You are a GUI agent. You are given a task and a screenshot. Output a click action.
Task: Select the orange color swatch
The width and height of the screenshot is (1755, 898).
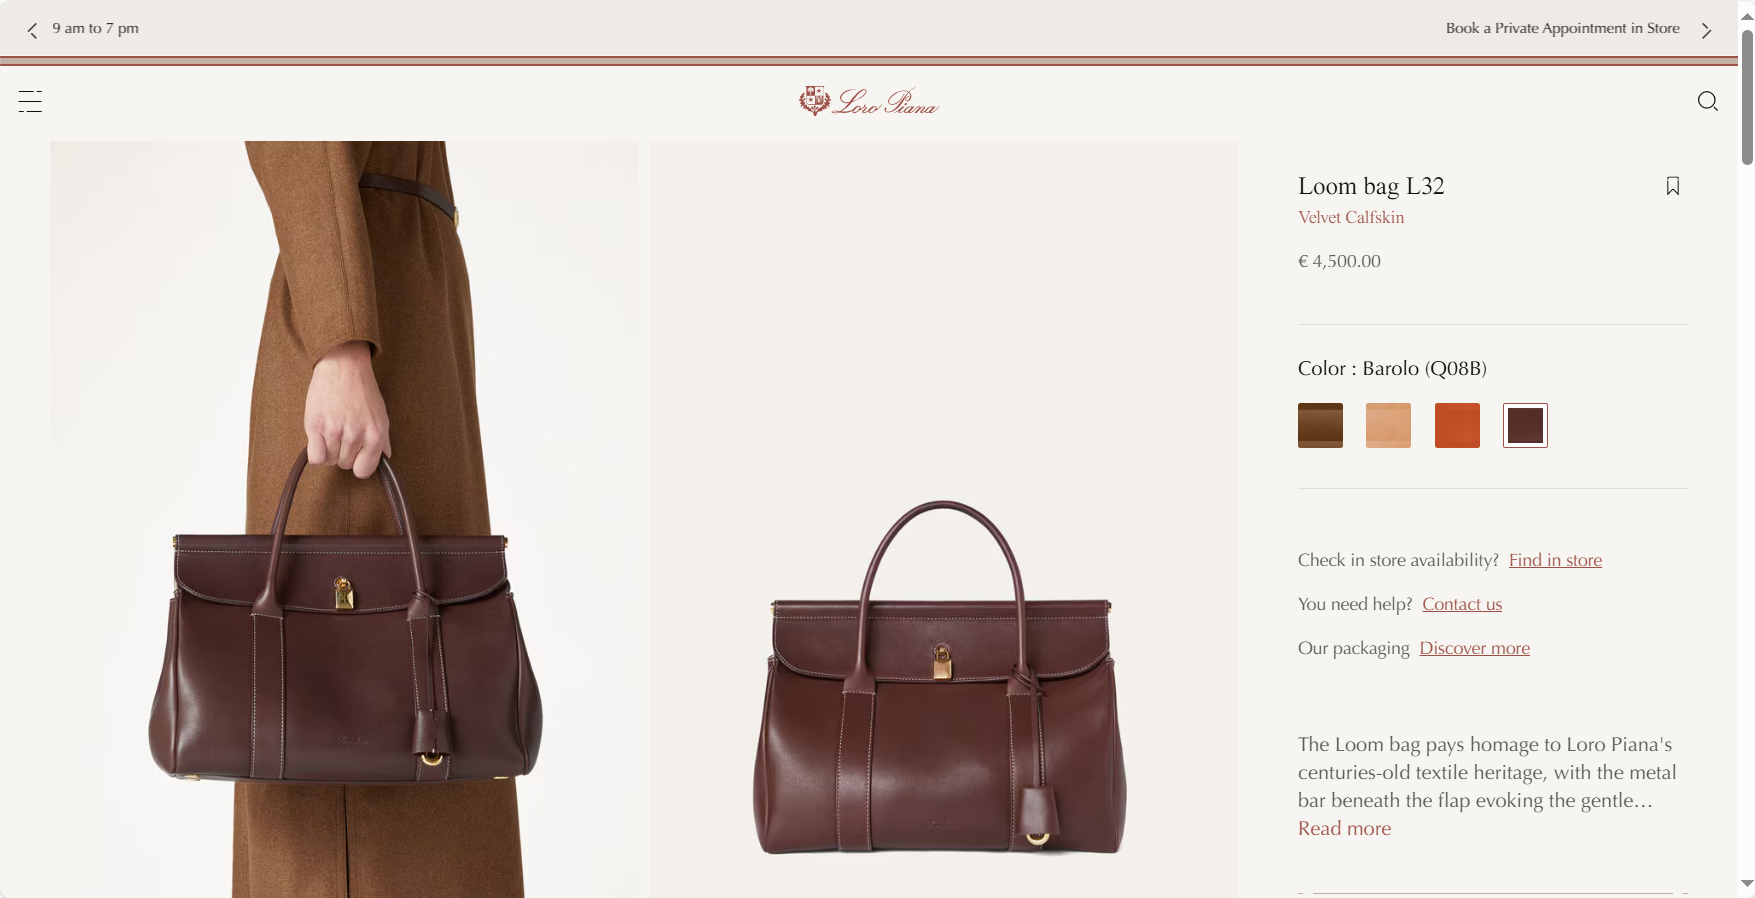click(x=1457, y=425)
